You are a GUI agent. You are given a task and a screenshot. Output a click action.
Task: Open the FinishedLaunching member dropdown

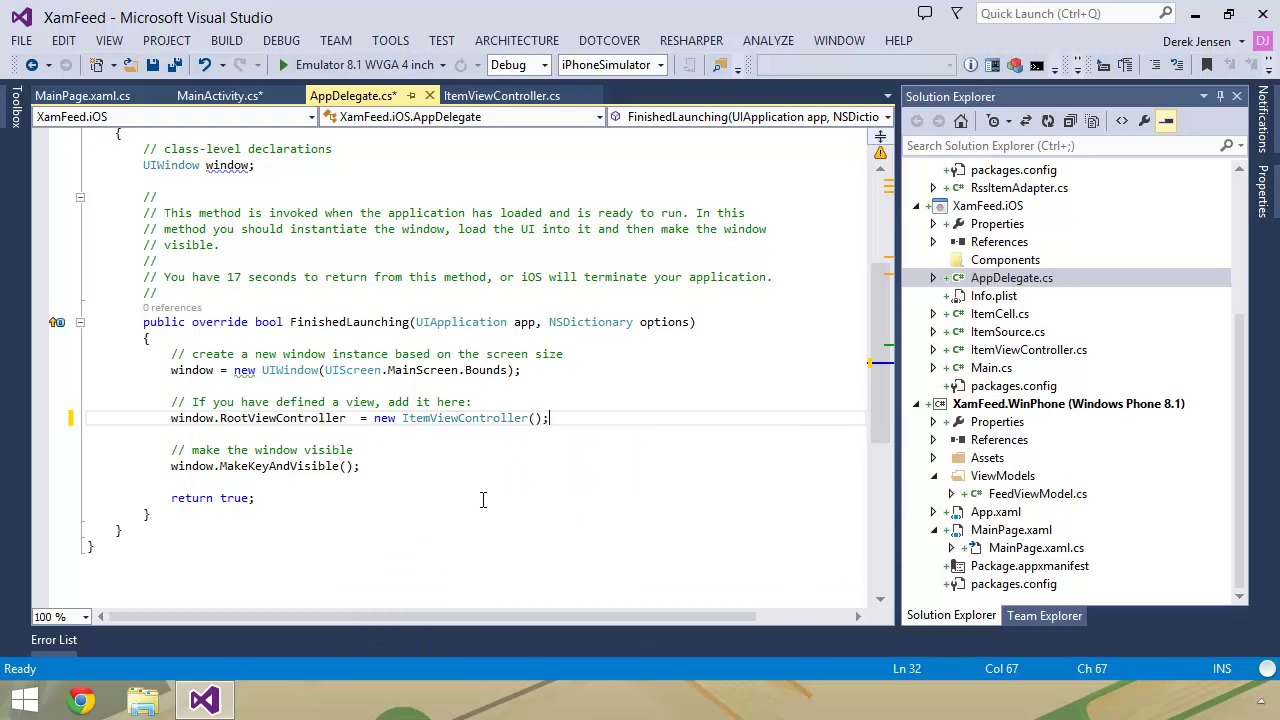coord(887,117)
